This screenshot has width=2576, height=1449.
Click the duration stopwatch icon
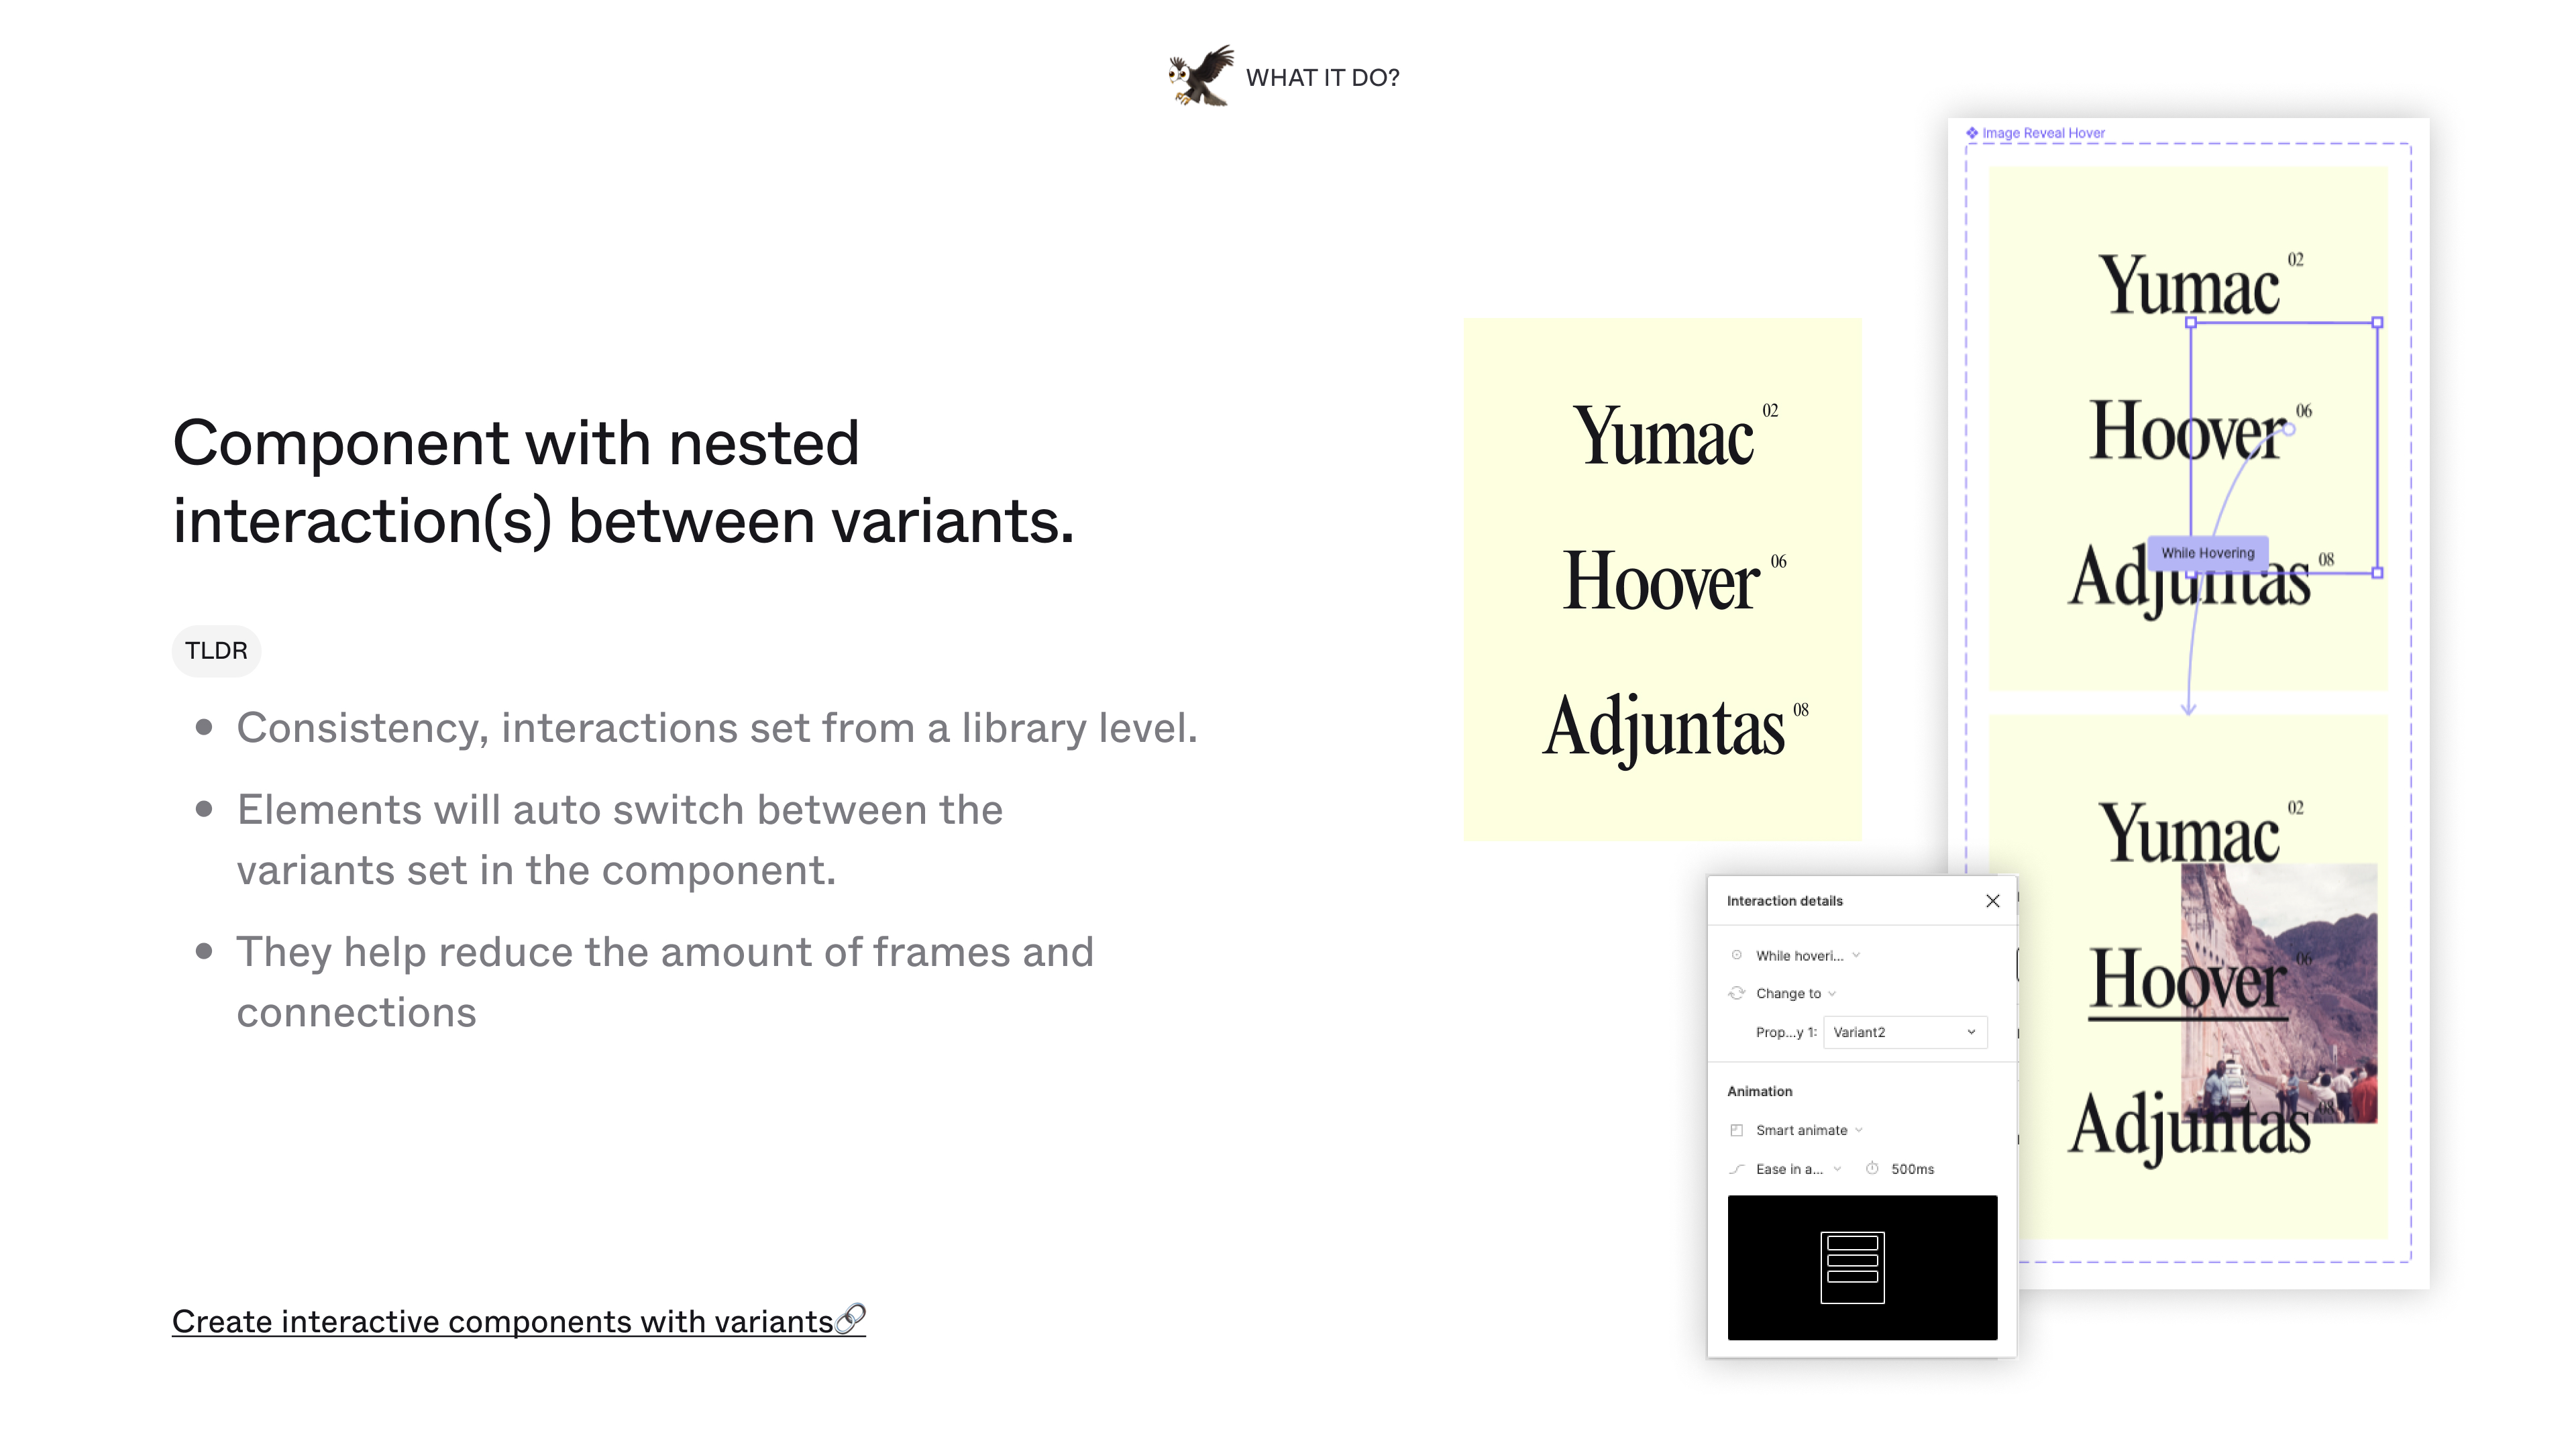pyautogui.click(x=1872, y=1168)
